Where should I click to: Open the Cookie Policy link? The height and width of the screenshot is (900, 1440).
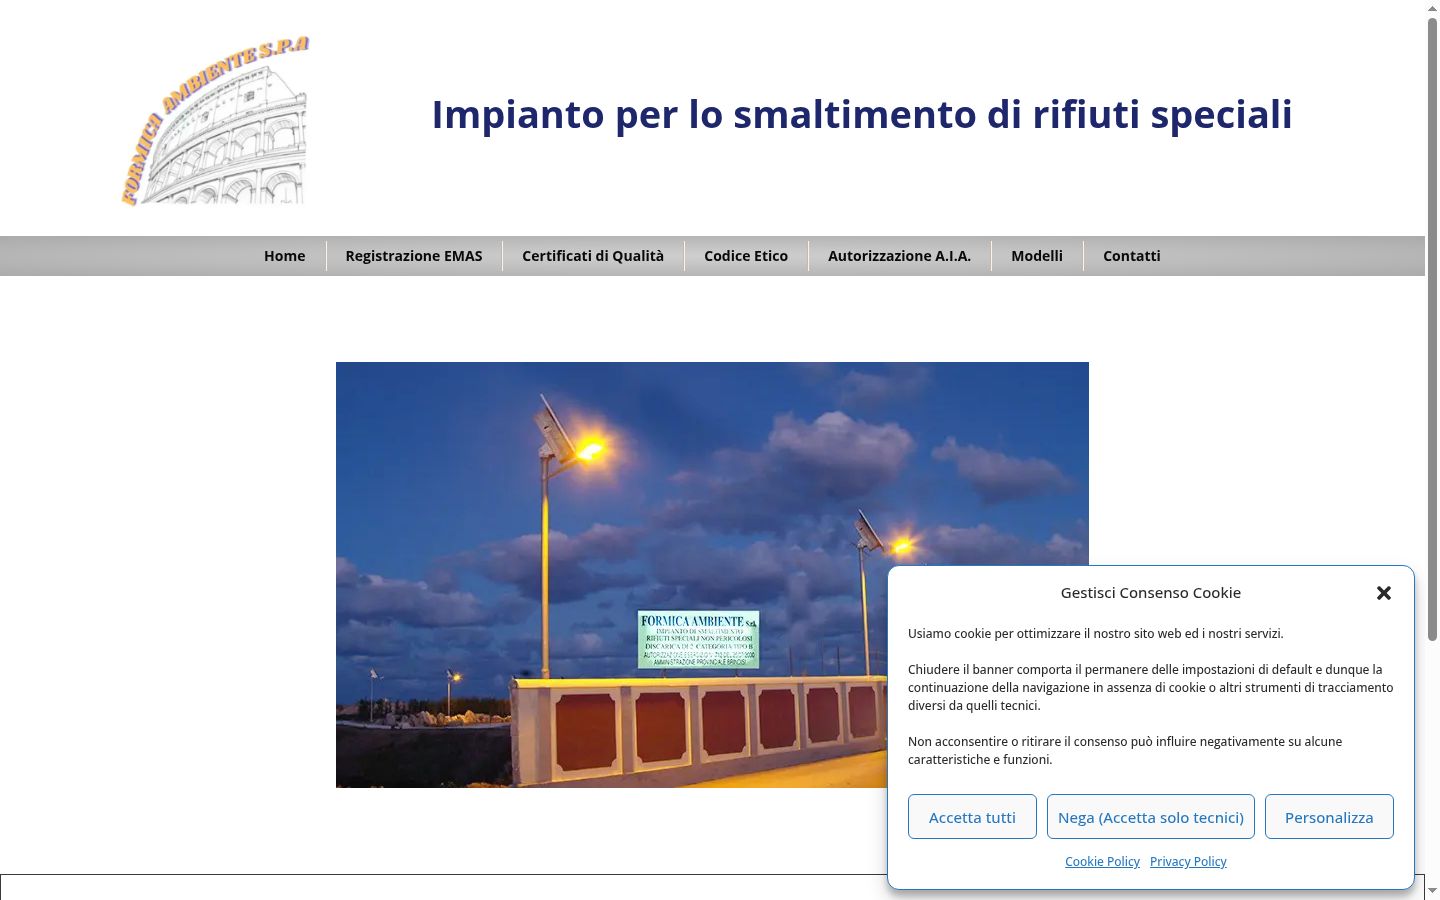coord(1102,862)
